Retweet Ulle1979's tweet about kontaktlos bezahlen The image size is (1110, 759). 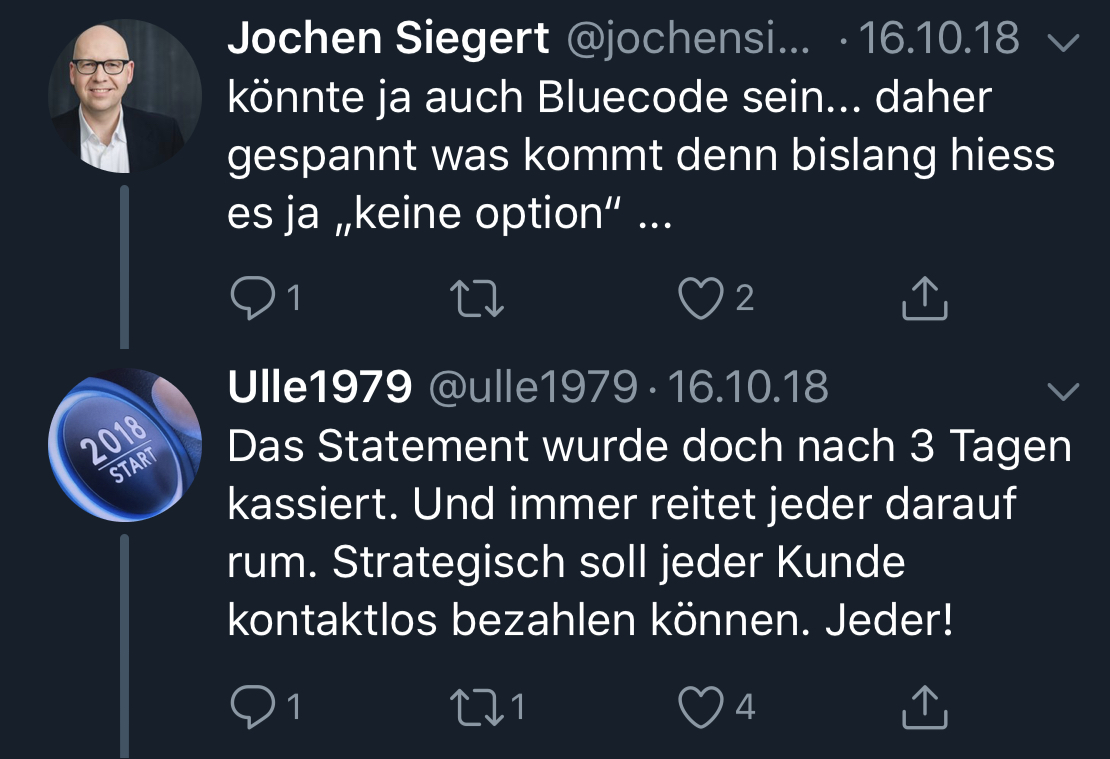(x=477, y=707)
